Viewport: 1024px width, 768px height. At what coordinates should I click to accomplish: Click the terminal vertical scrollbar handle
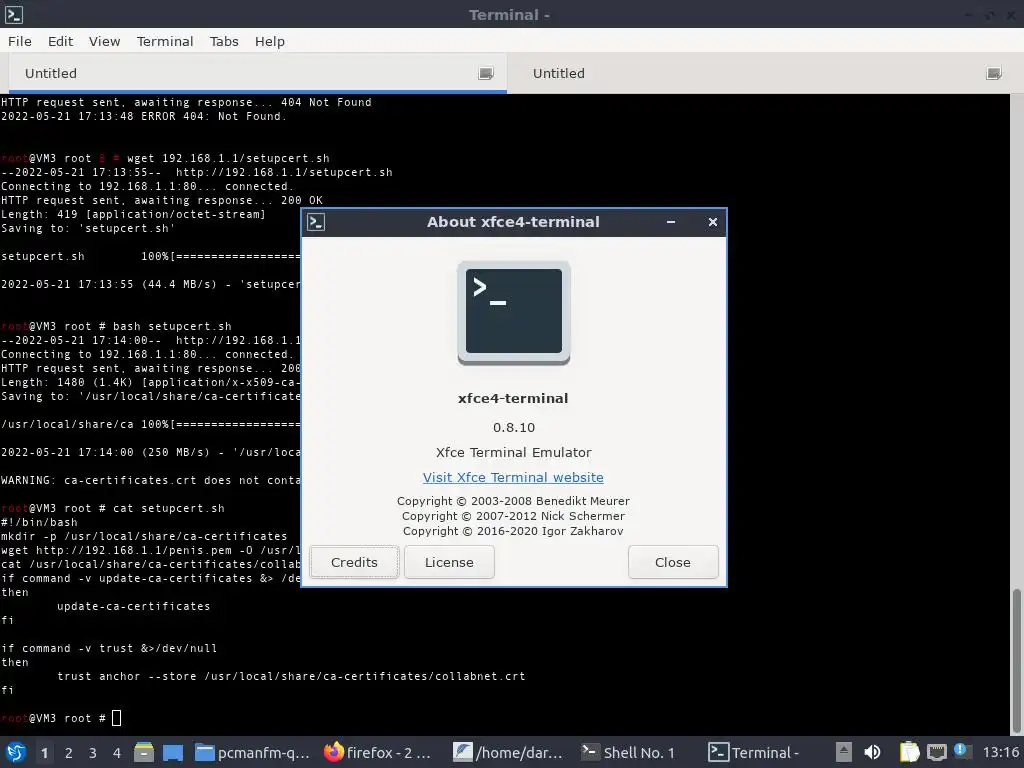point(1017,660)
